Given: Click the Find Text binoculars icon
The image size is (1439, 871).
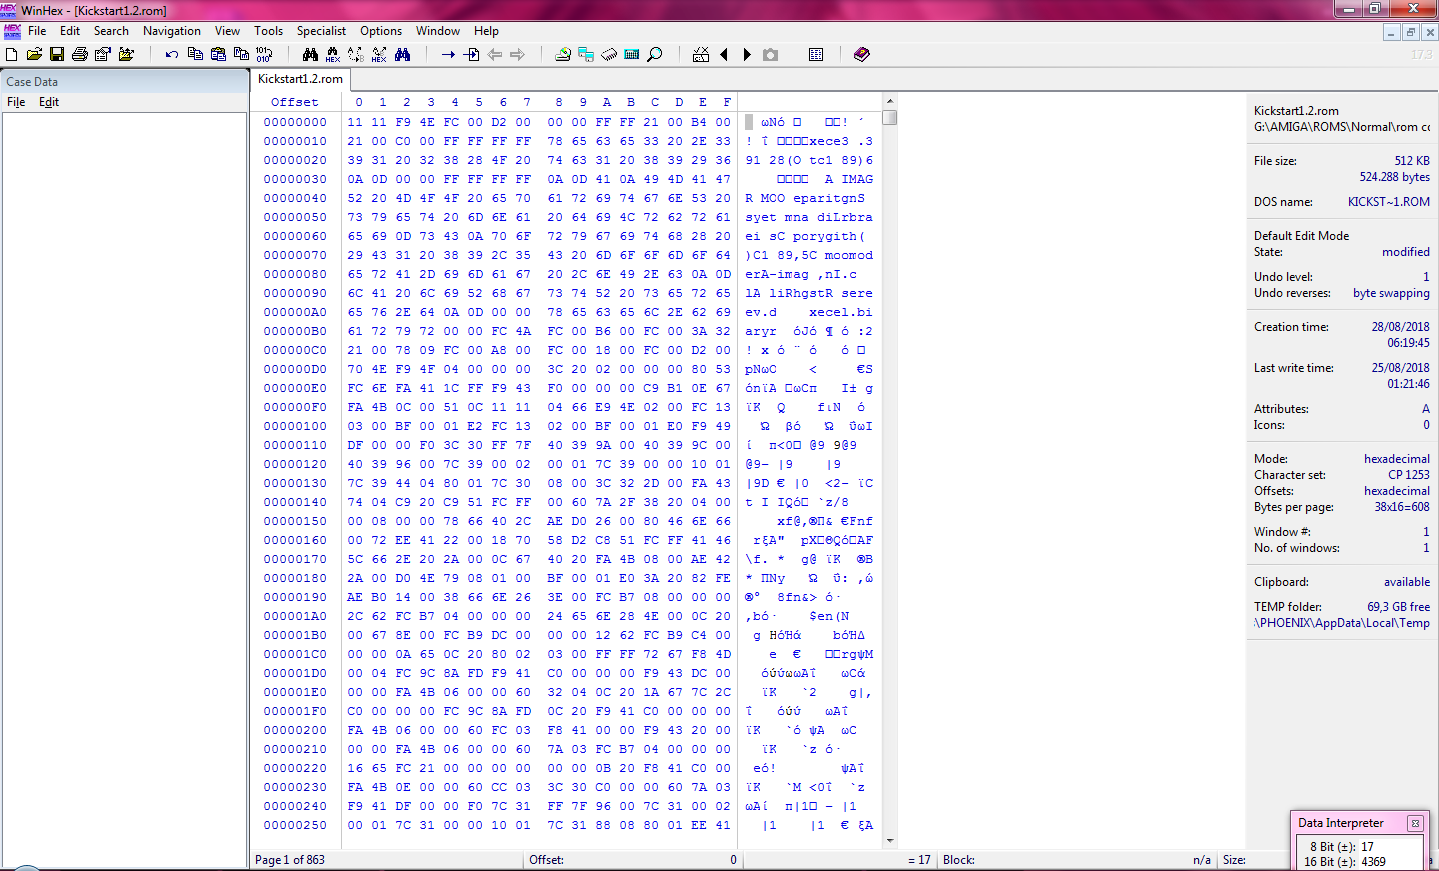Looking at the screenshot, I should click(310, 54).
